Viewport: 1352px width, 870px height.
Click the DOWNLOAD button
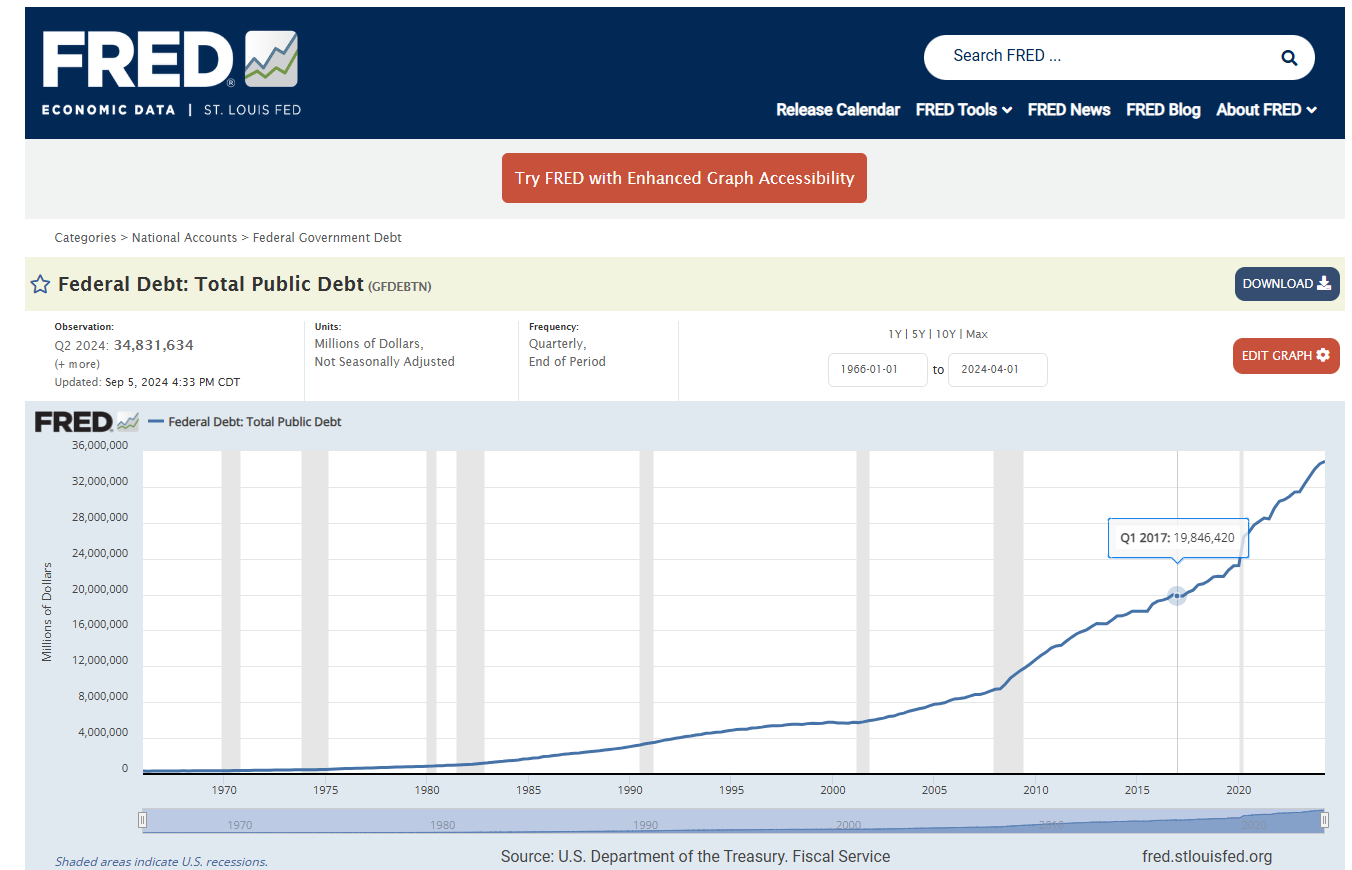[1287, 284]
